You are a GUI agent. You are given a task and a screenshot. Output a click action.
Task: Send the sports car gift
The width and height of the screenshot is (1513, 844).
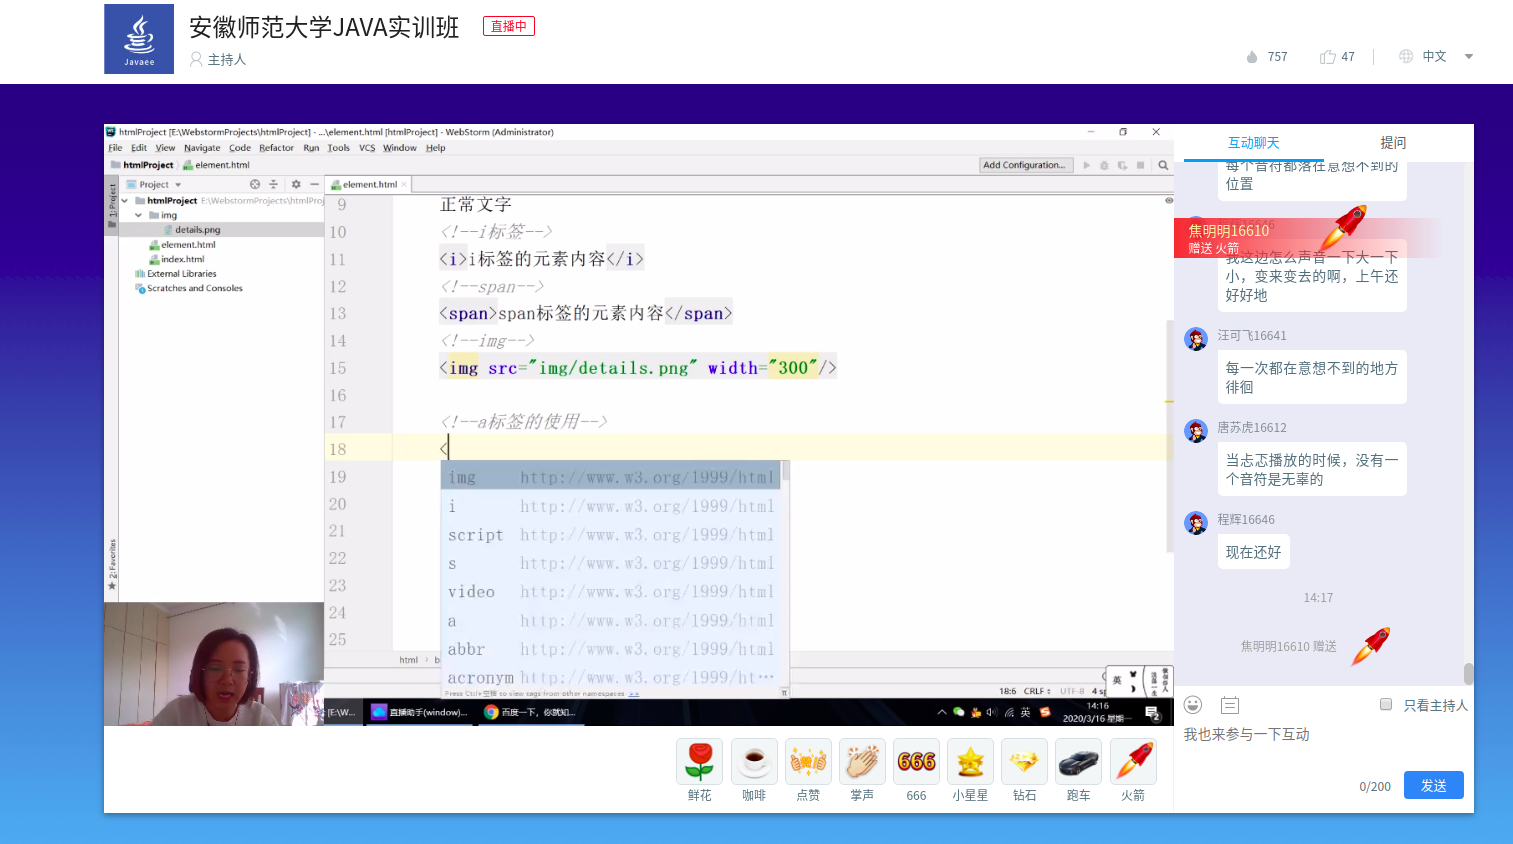pos(1078,762)
